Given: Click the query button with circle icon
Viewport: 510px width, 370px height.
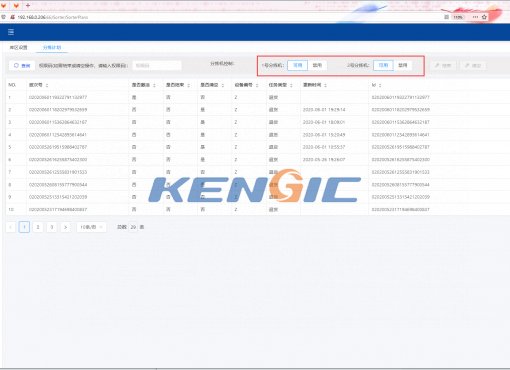Looking at the screenshot, I should [x=22, y=66].
